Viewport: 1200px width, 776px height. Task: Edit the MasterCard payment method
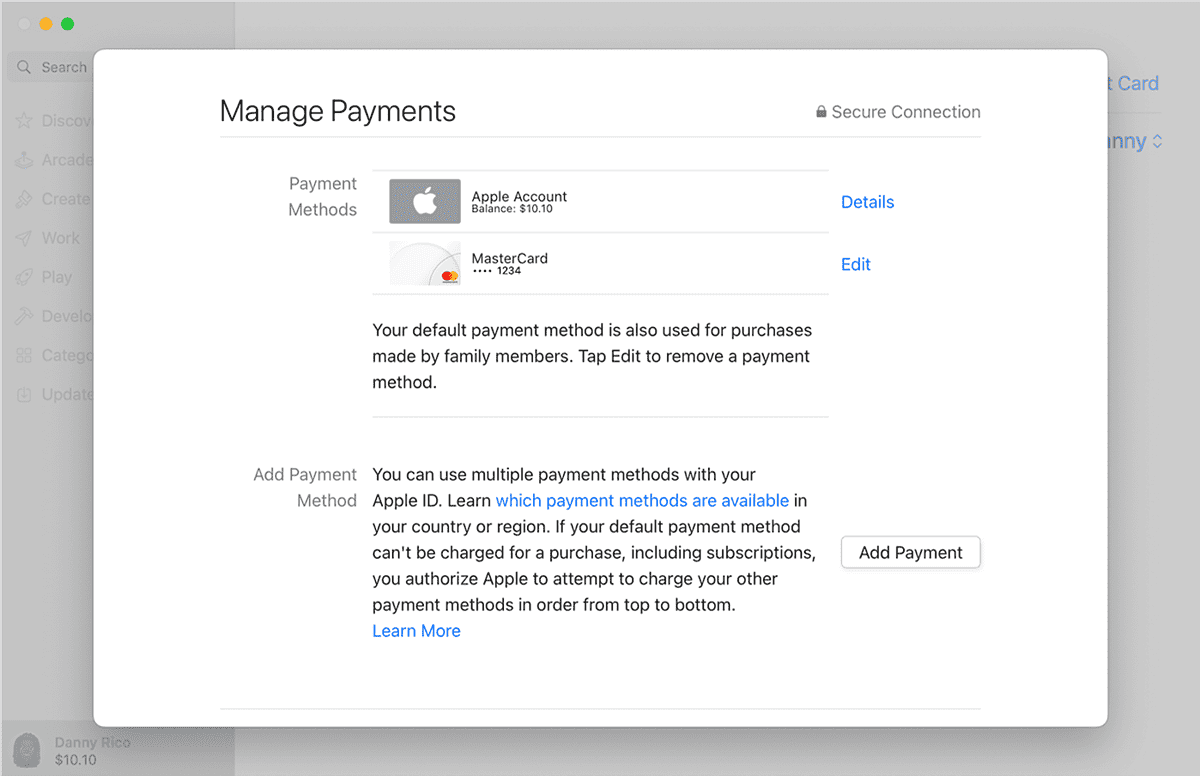pos(855,264)
